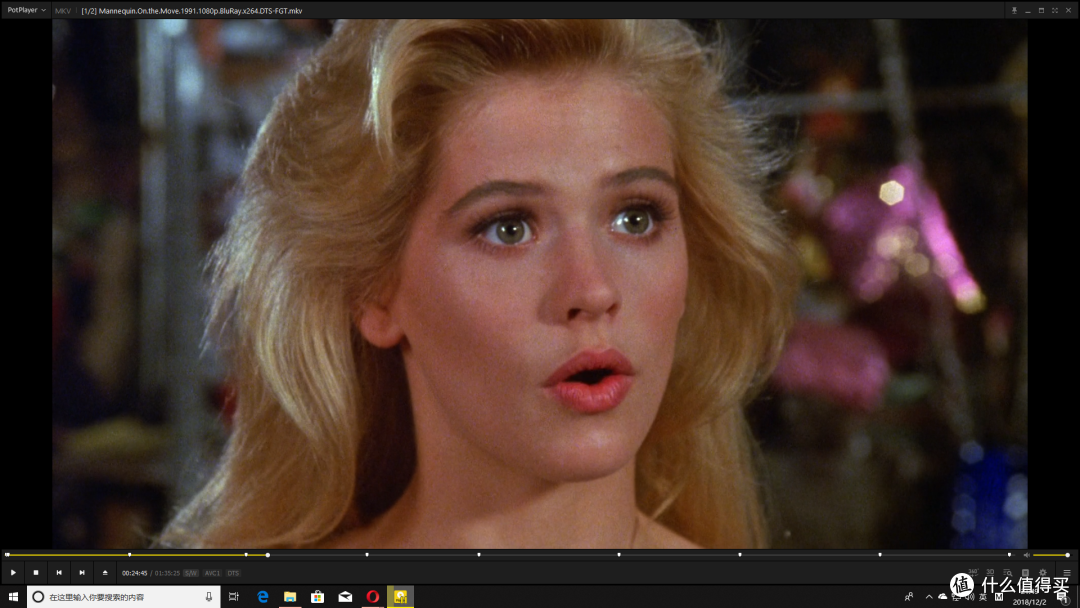Click the Stop playback button
This screenshot has width=1080, height=608.
pos(35,572)
